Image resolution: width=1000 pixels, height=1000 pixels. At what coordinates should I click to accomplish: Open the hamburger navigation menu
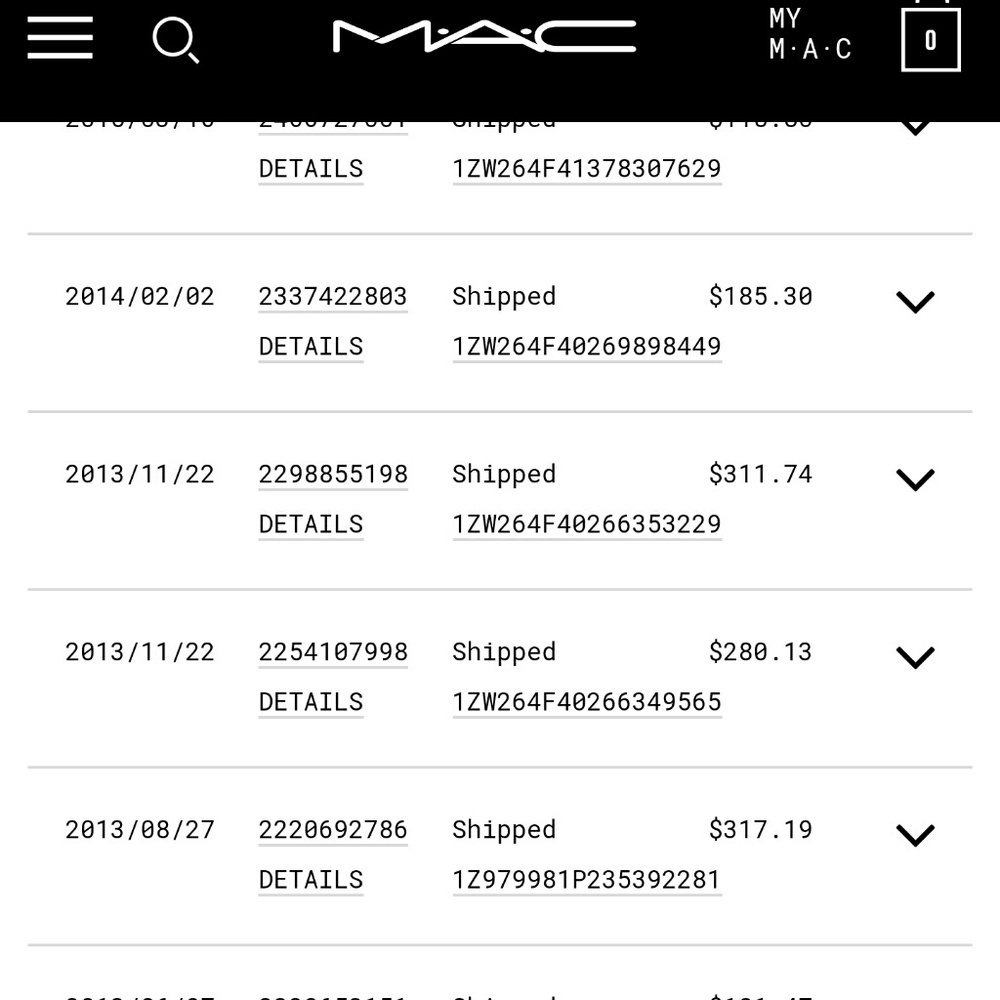tap(59, 37)
